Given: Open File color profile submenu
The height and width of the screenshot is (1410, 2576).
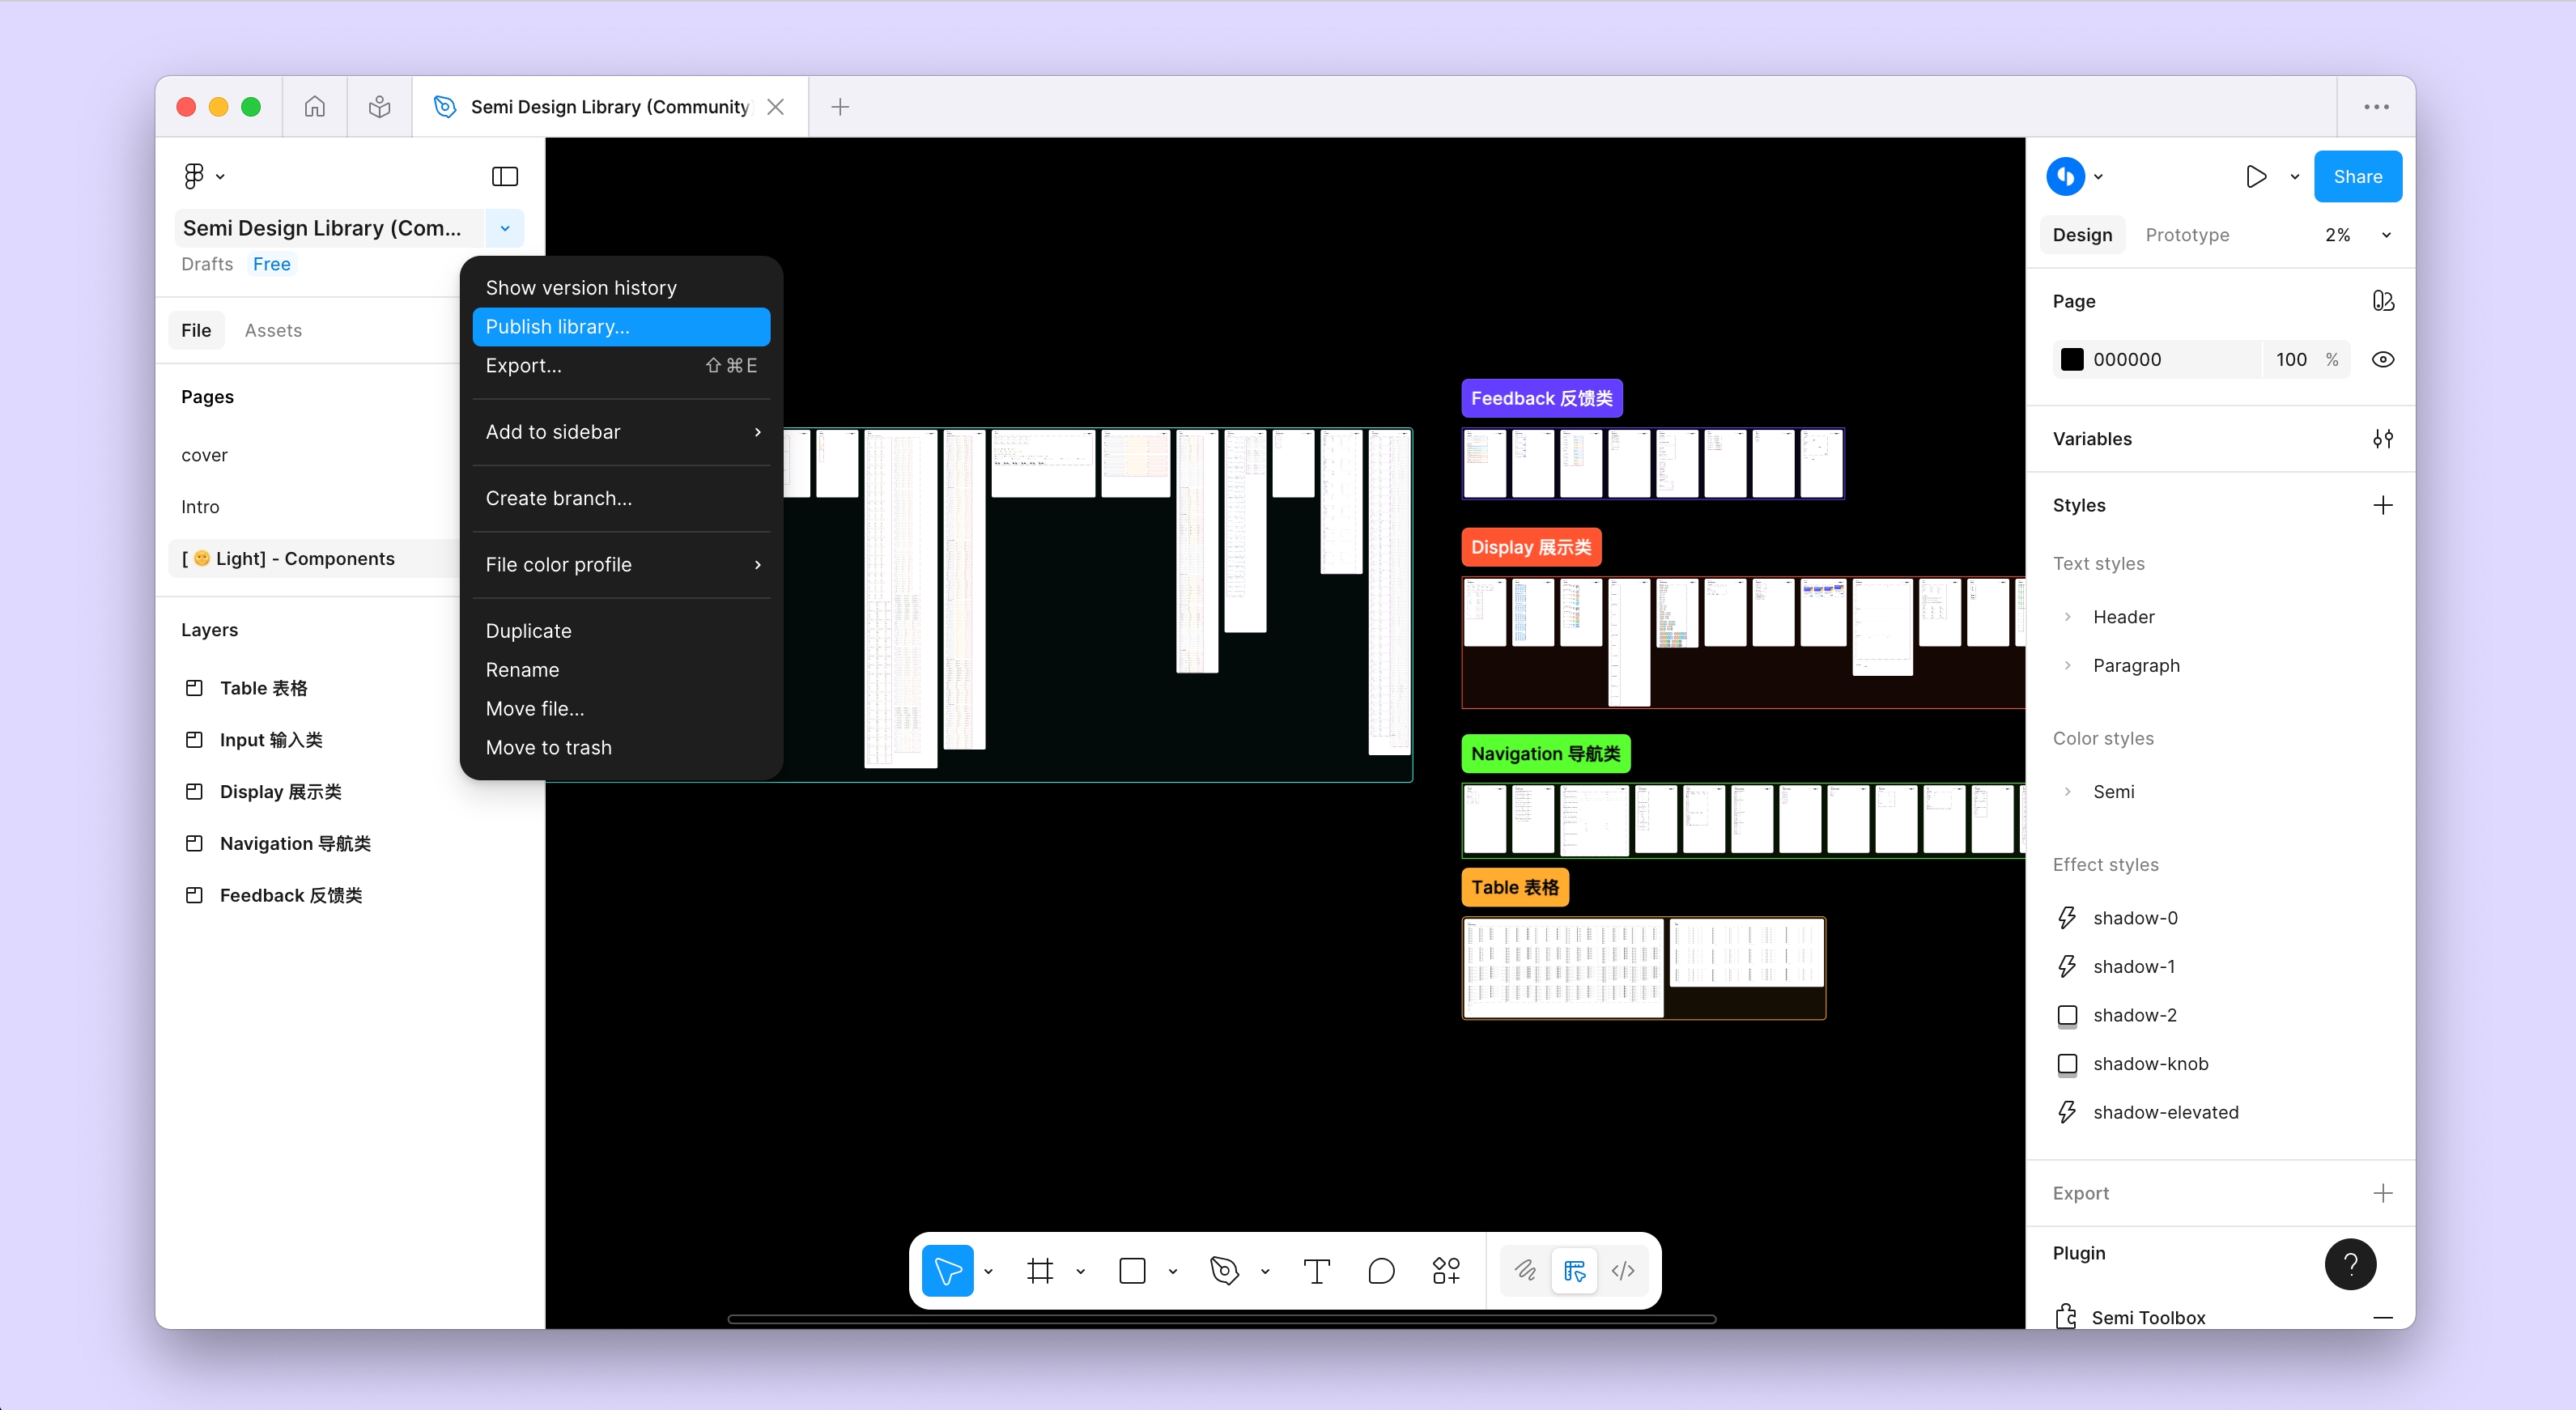Looking at the screenshot, I should [621, 564].
